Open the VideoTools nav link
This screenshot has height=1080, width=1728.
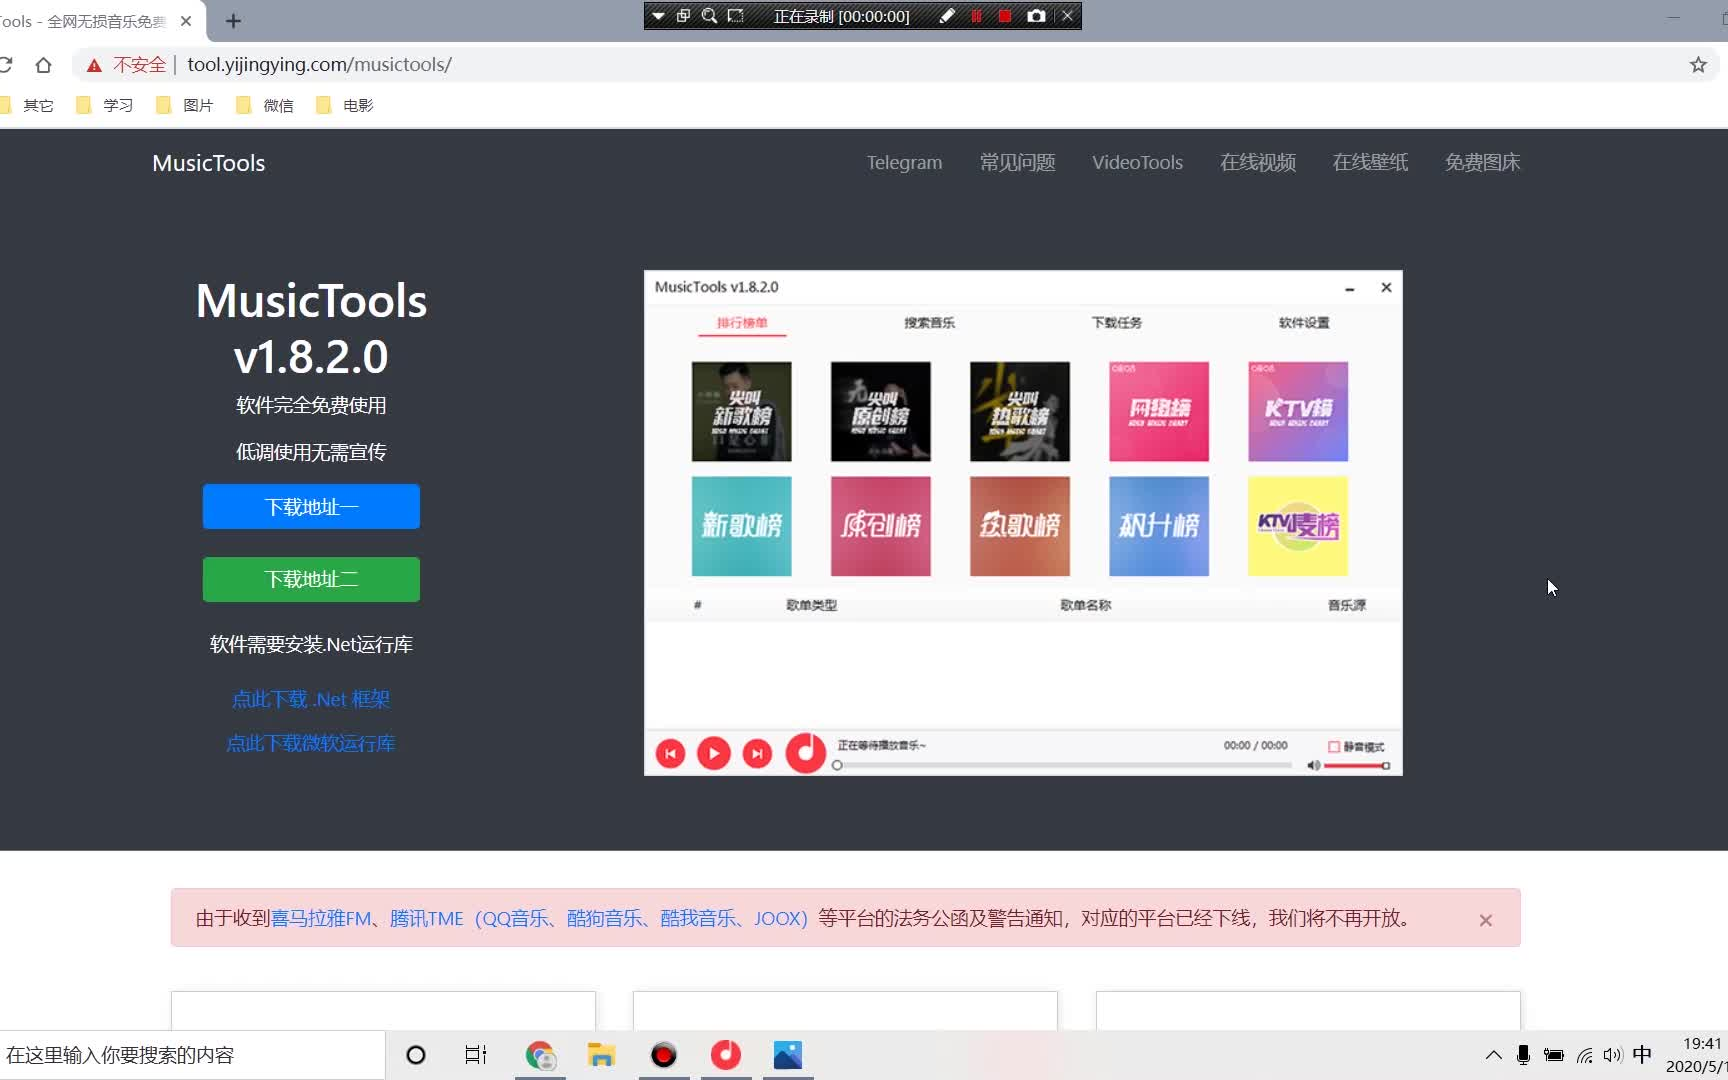tap(1137, 162)
